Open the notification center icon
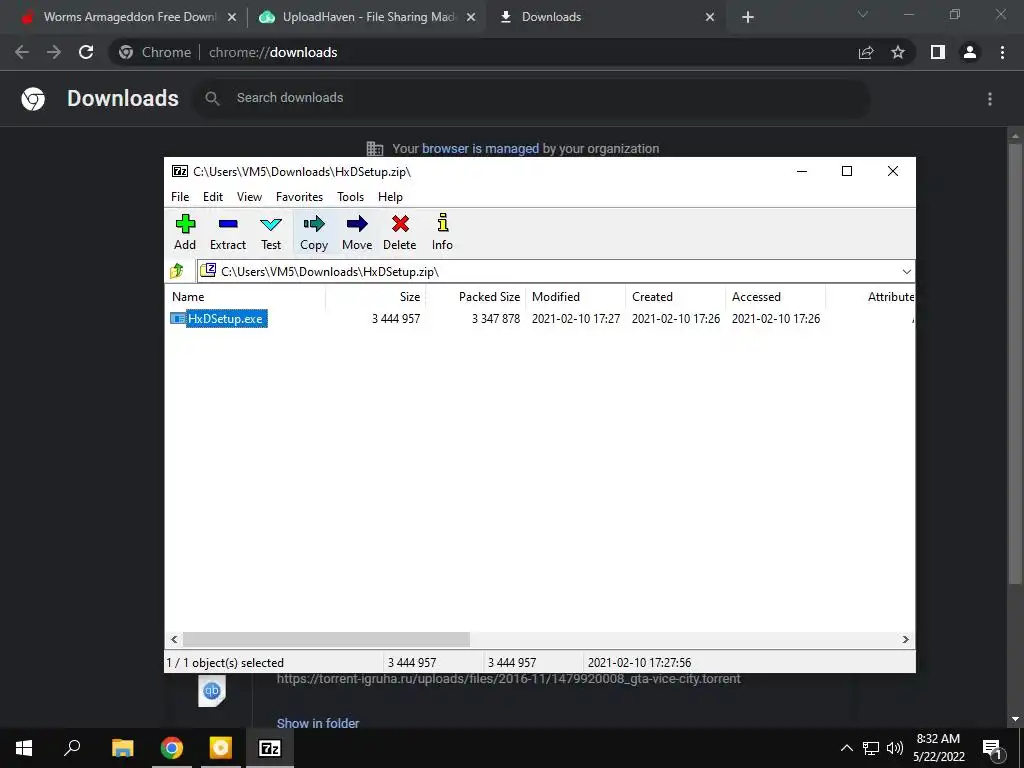Viewport: 1024px width, 768px height. point(992,748)
